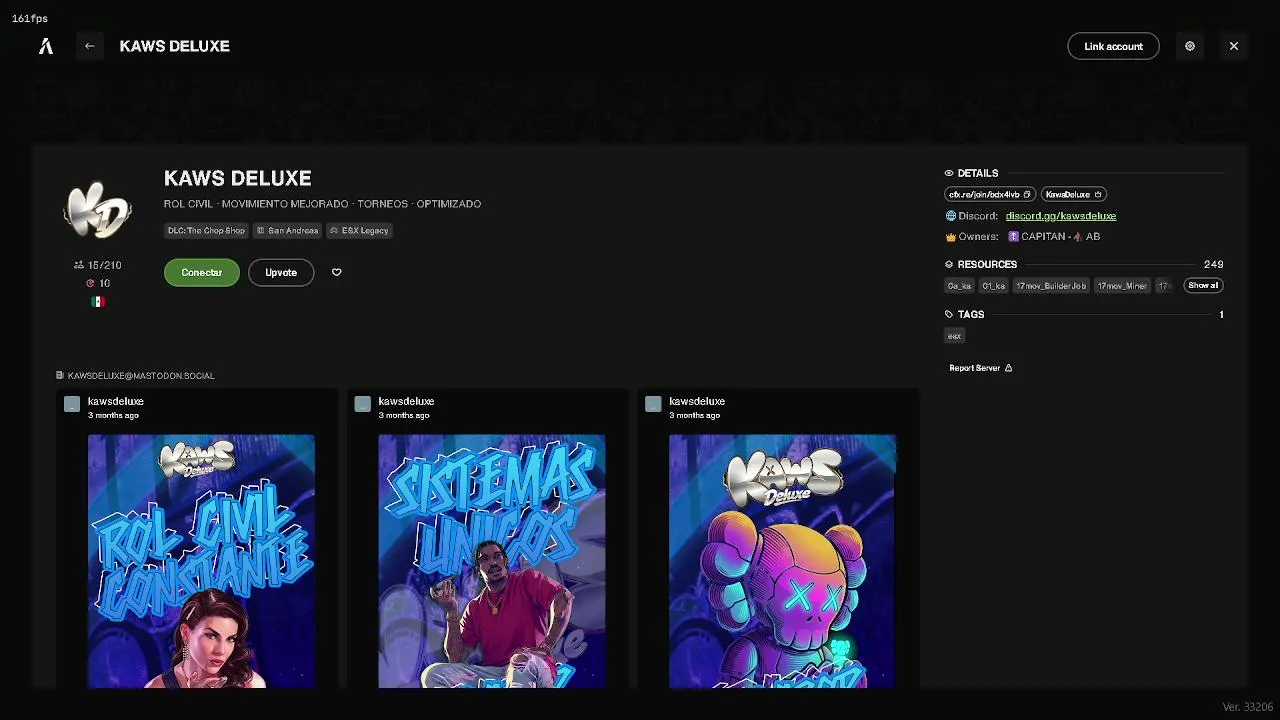Open the discord.gg/kawsdeluxe link
The width and height of the screenshot is (1280, 720).
(x=1061, y=216)
